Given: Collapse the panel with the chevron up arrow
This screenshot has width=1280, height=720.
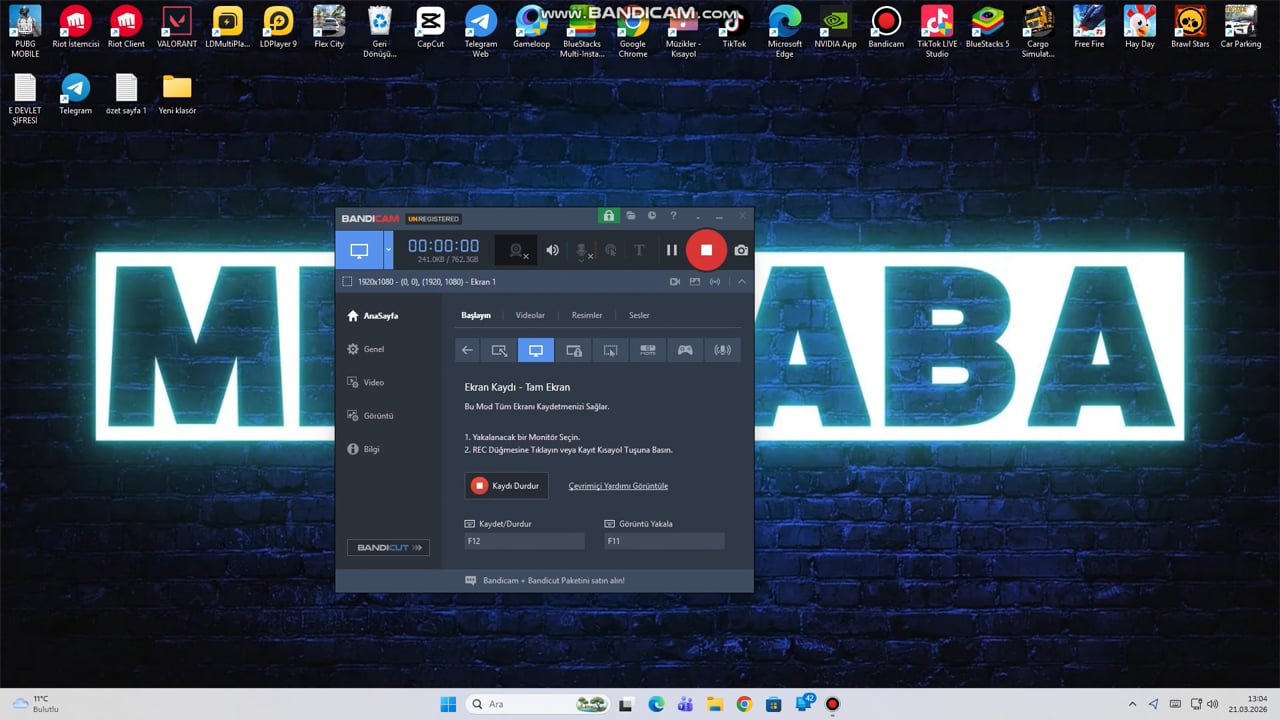Looking at the screenshot, I should tap(742, 282).
